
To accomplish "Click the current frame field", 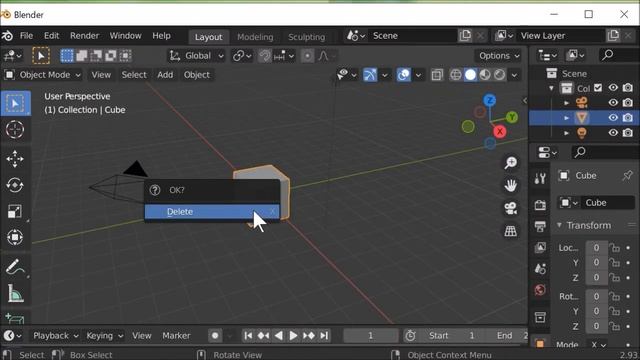I will [371, 336].
